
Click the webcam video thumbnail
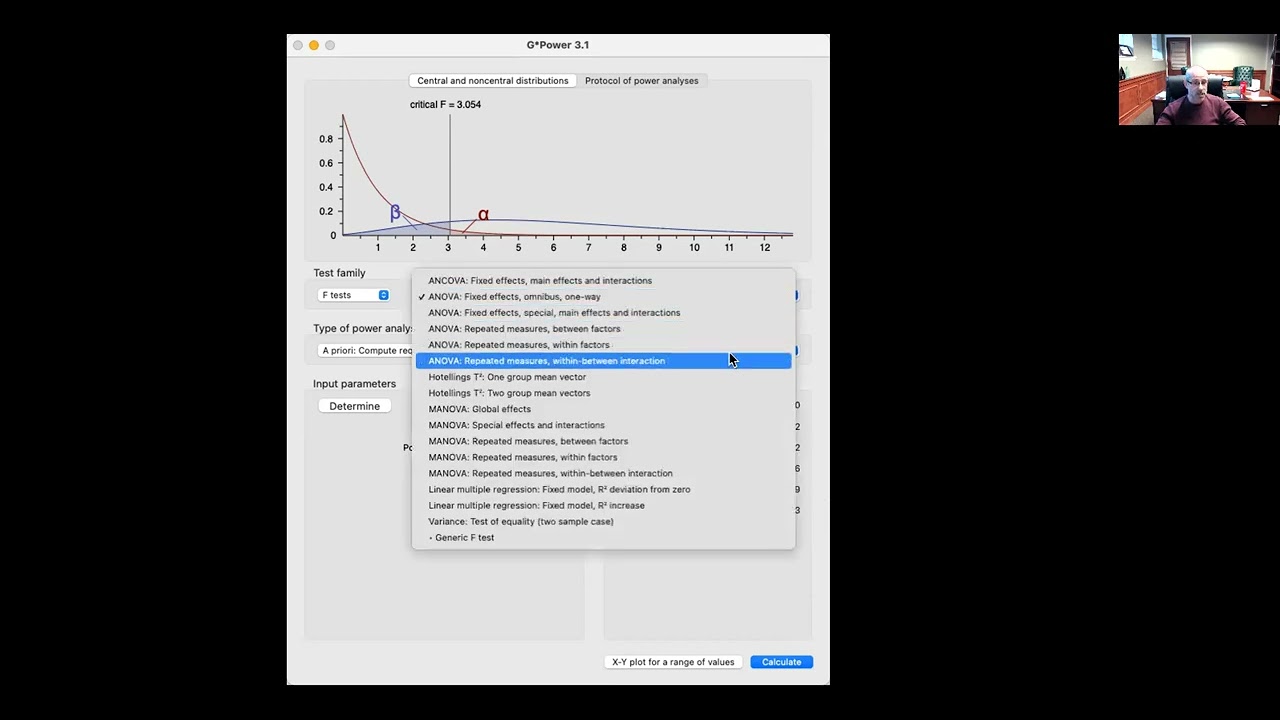1199,80
